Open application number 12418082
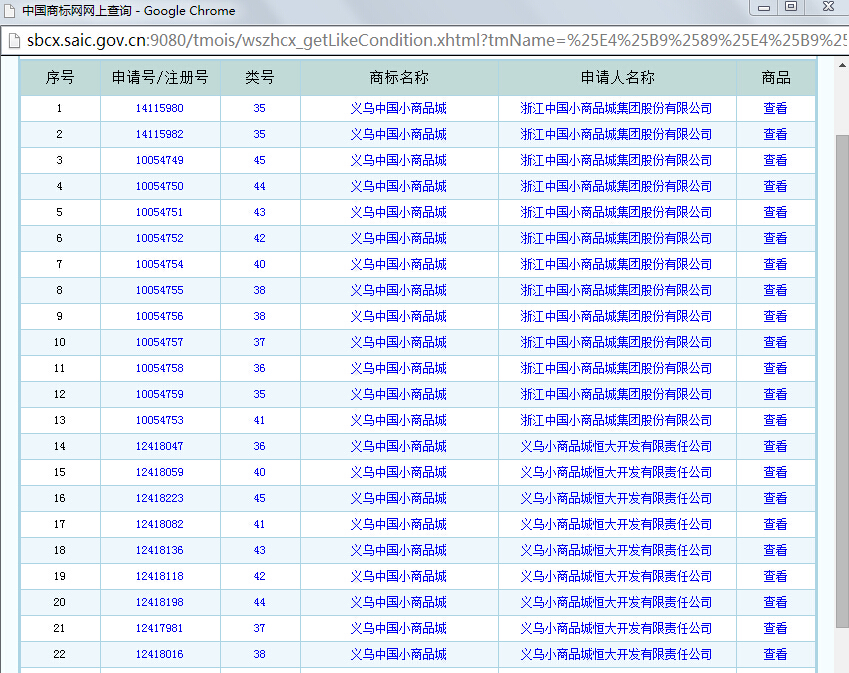This screenshot has width=849, height=673. click(160, 524)
